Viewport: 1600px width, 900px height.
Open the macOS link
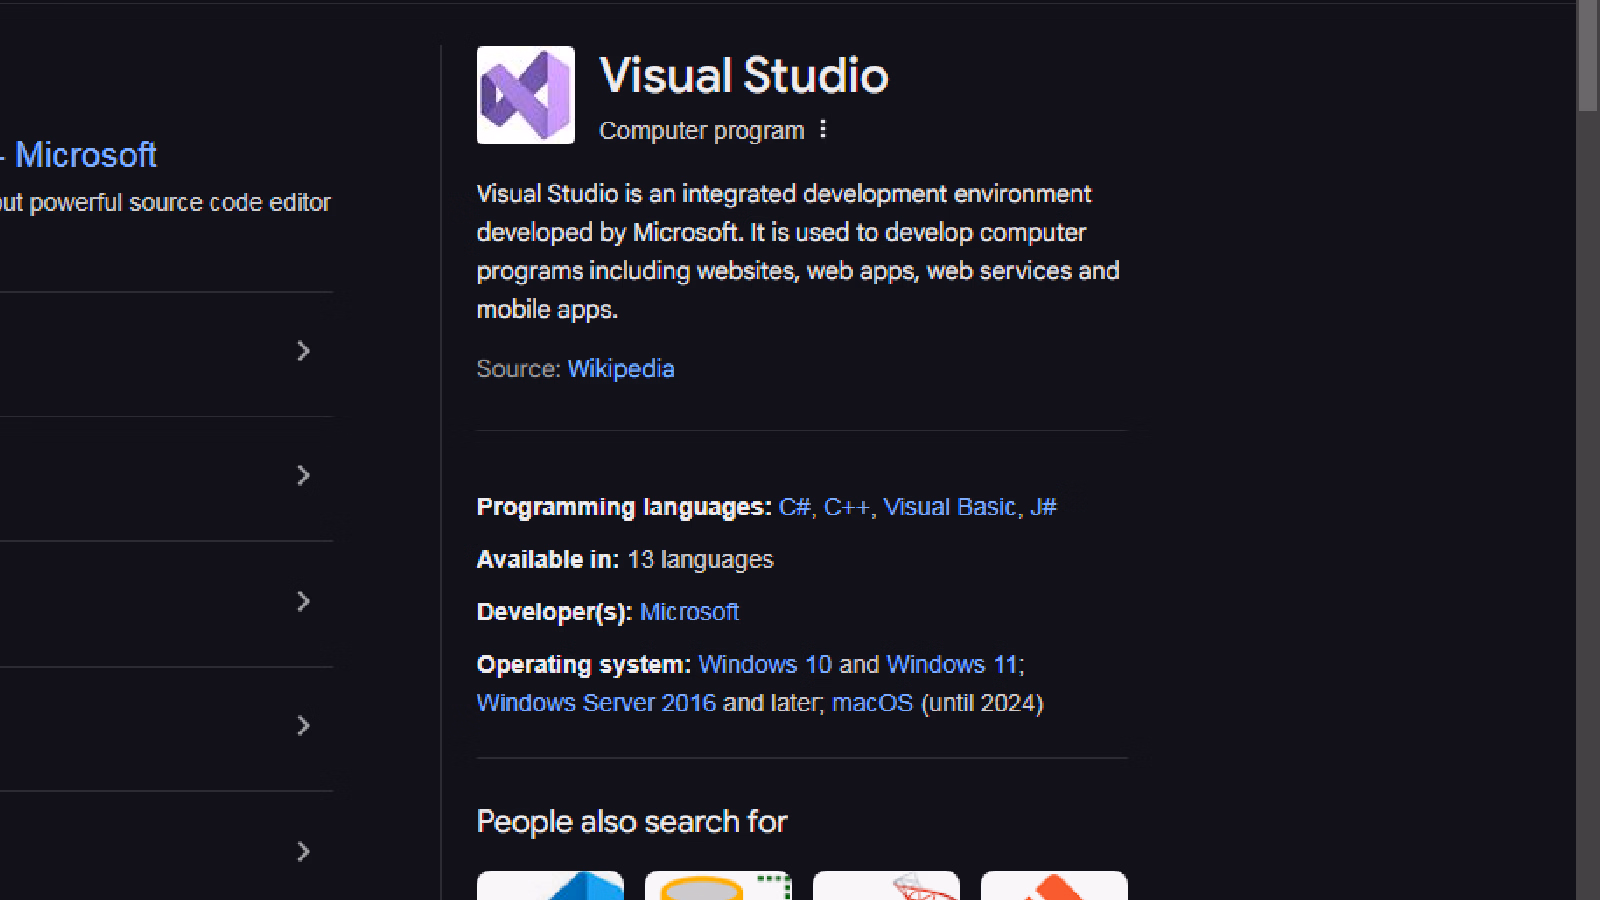click(x=872, y=703)
